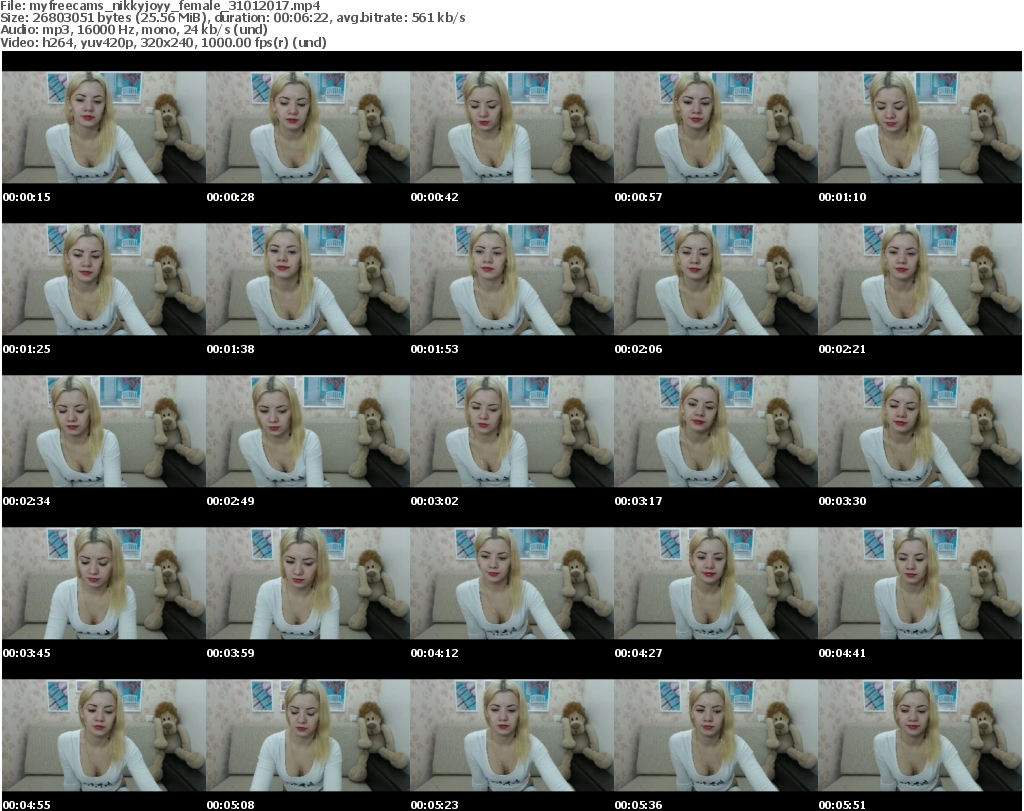Click the timestamp label 00:03:30
This screenshot has width=1024, height=811.
(842, 501)
